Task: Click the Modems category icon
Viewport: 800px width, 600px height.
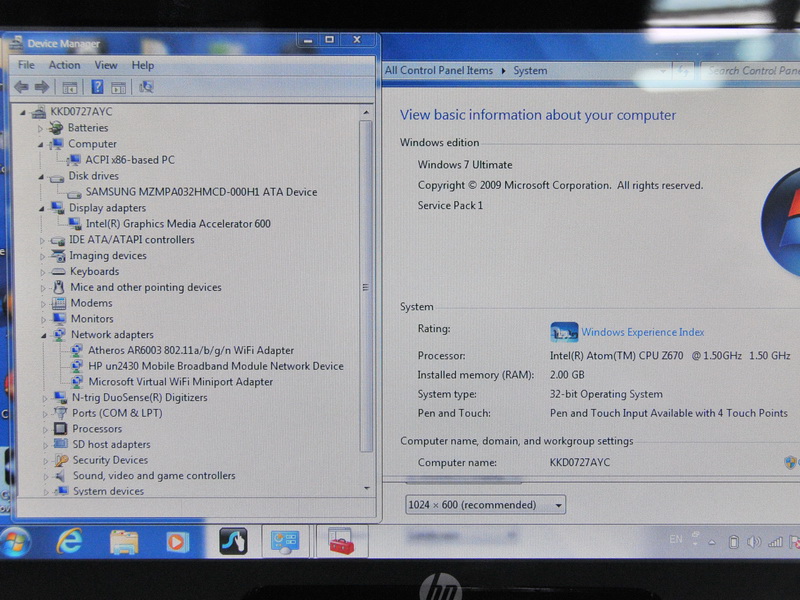Action: pyautogui.click(x=59, y=303)
